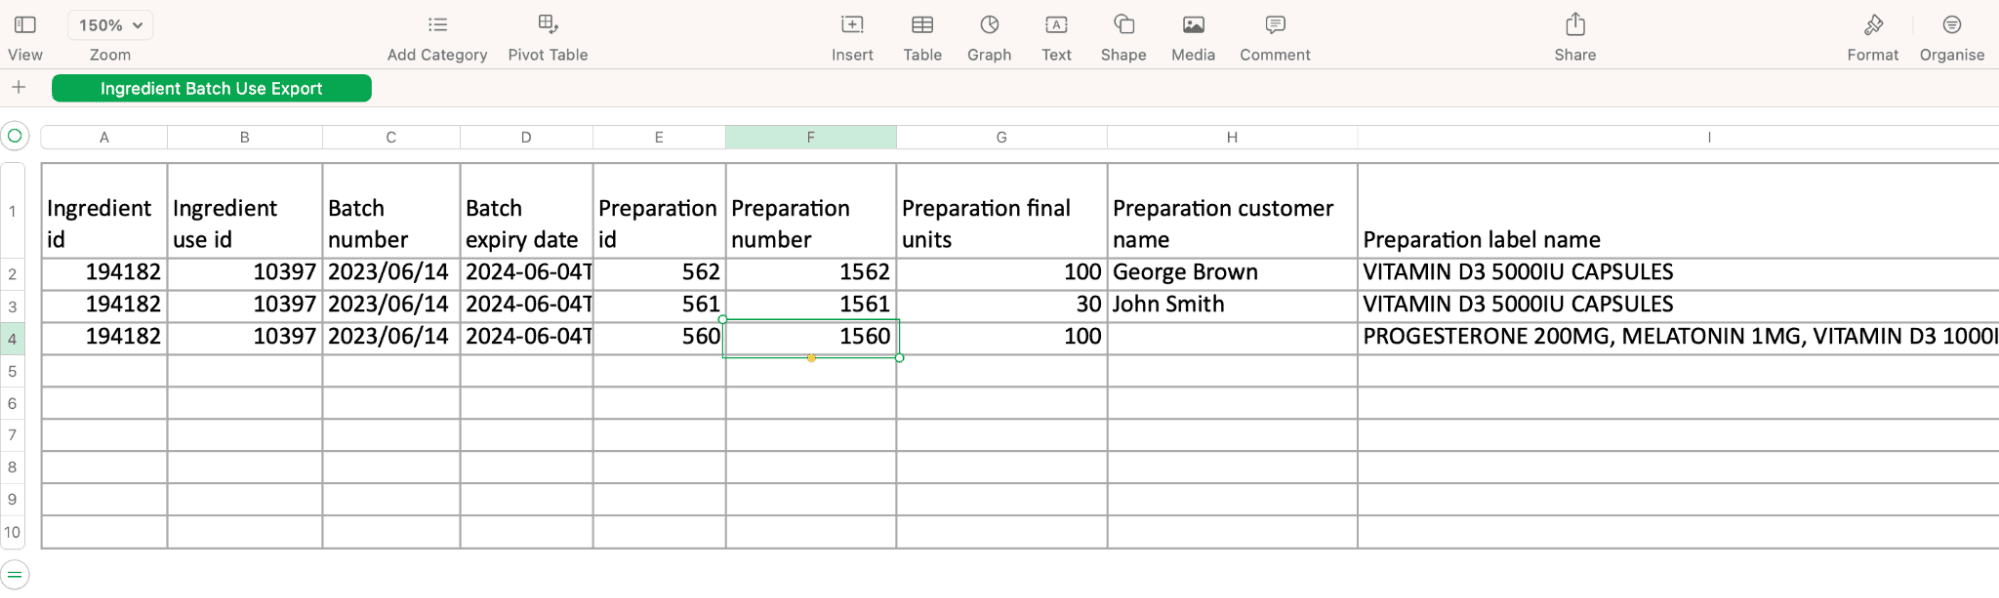Select the Preparation id cell 561
The height and width of the screenshot is (598, 1999).
659,305
